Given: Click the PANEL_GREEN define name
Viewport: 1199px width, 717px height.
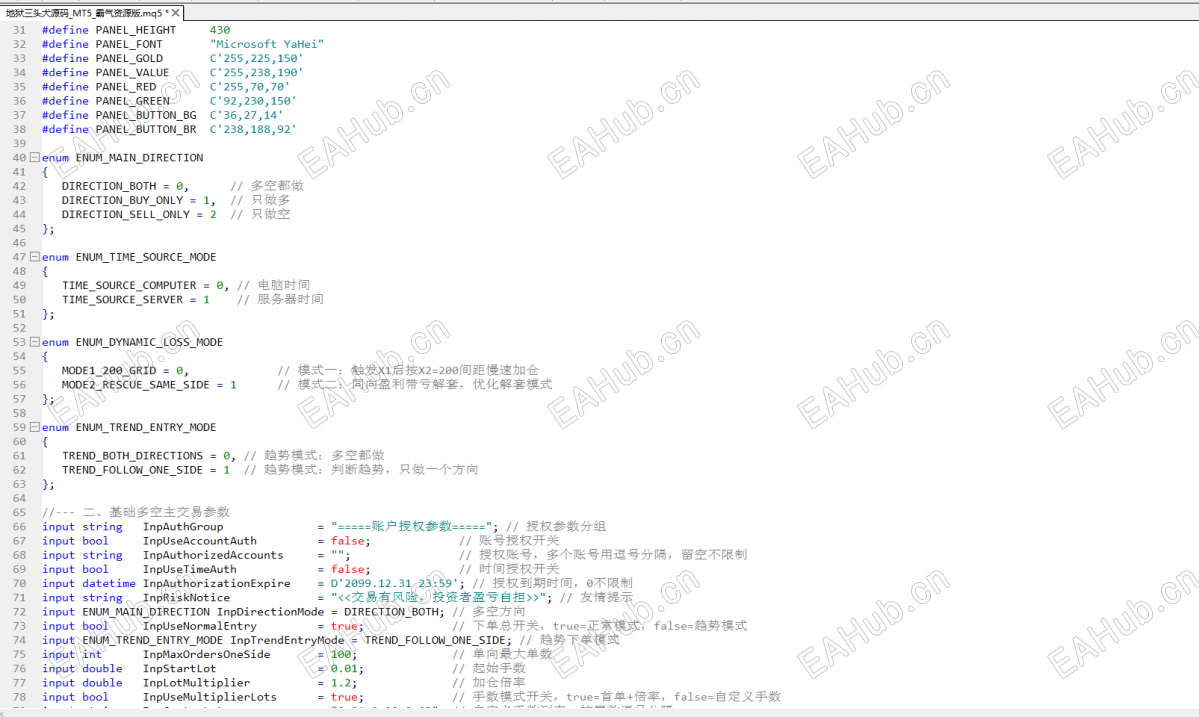Looking at the screenshot, I should coord(132,101).
